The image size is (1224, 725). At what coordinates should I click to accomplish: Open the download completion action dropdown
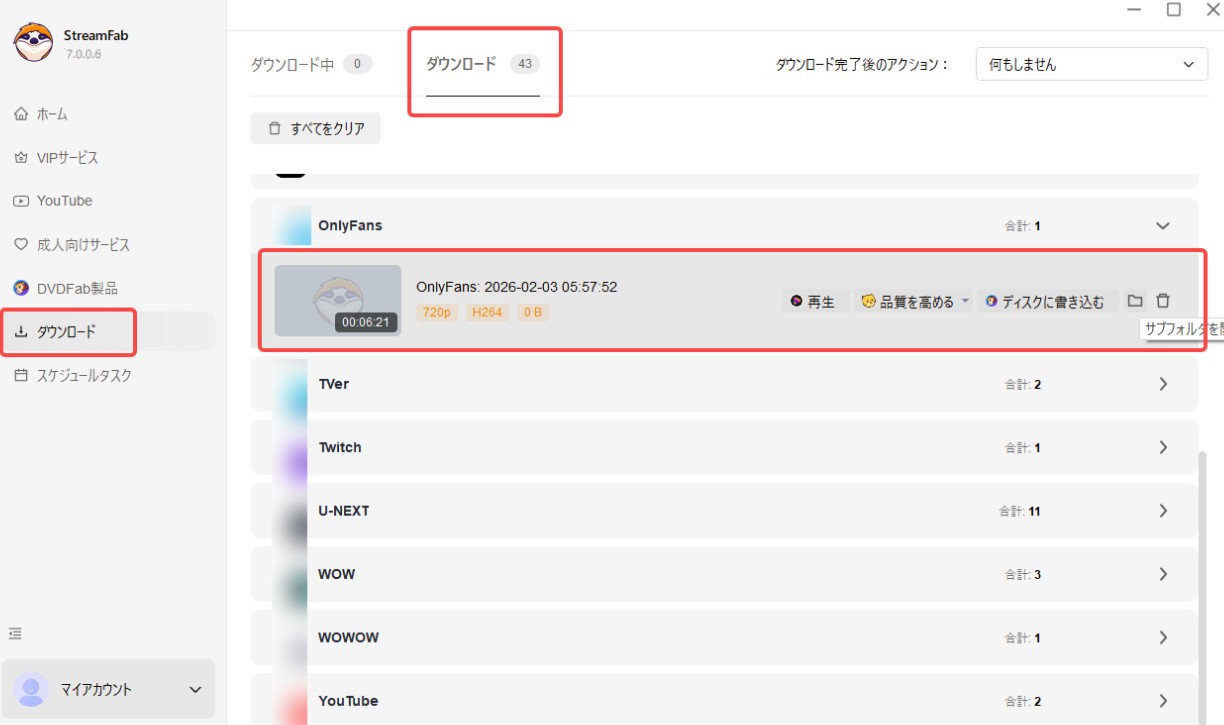coord(1091,65)
